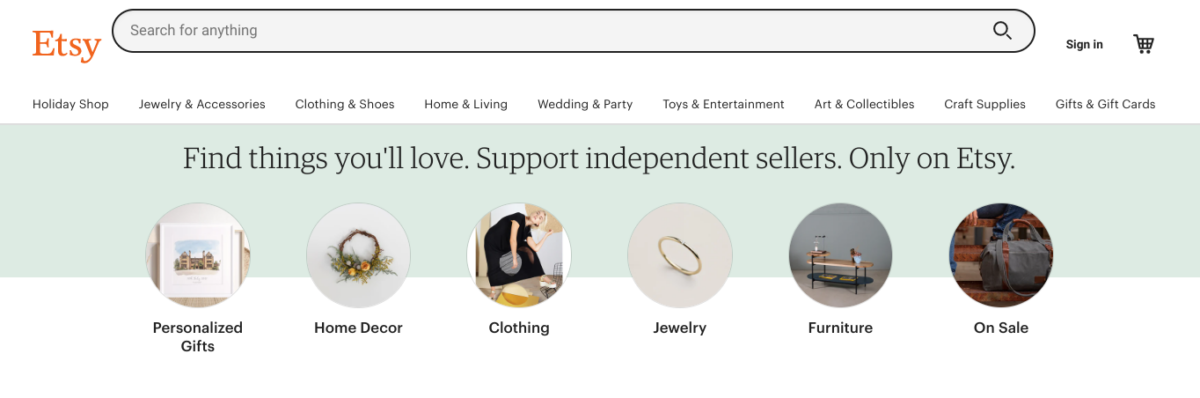Click into the Search for anything field
The height and width of the screenshot is (398, 1200).
[573, 31]
